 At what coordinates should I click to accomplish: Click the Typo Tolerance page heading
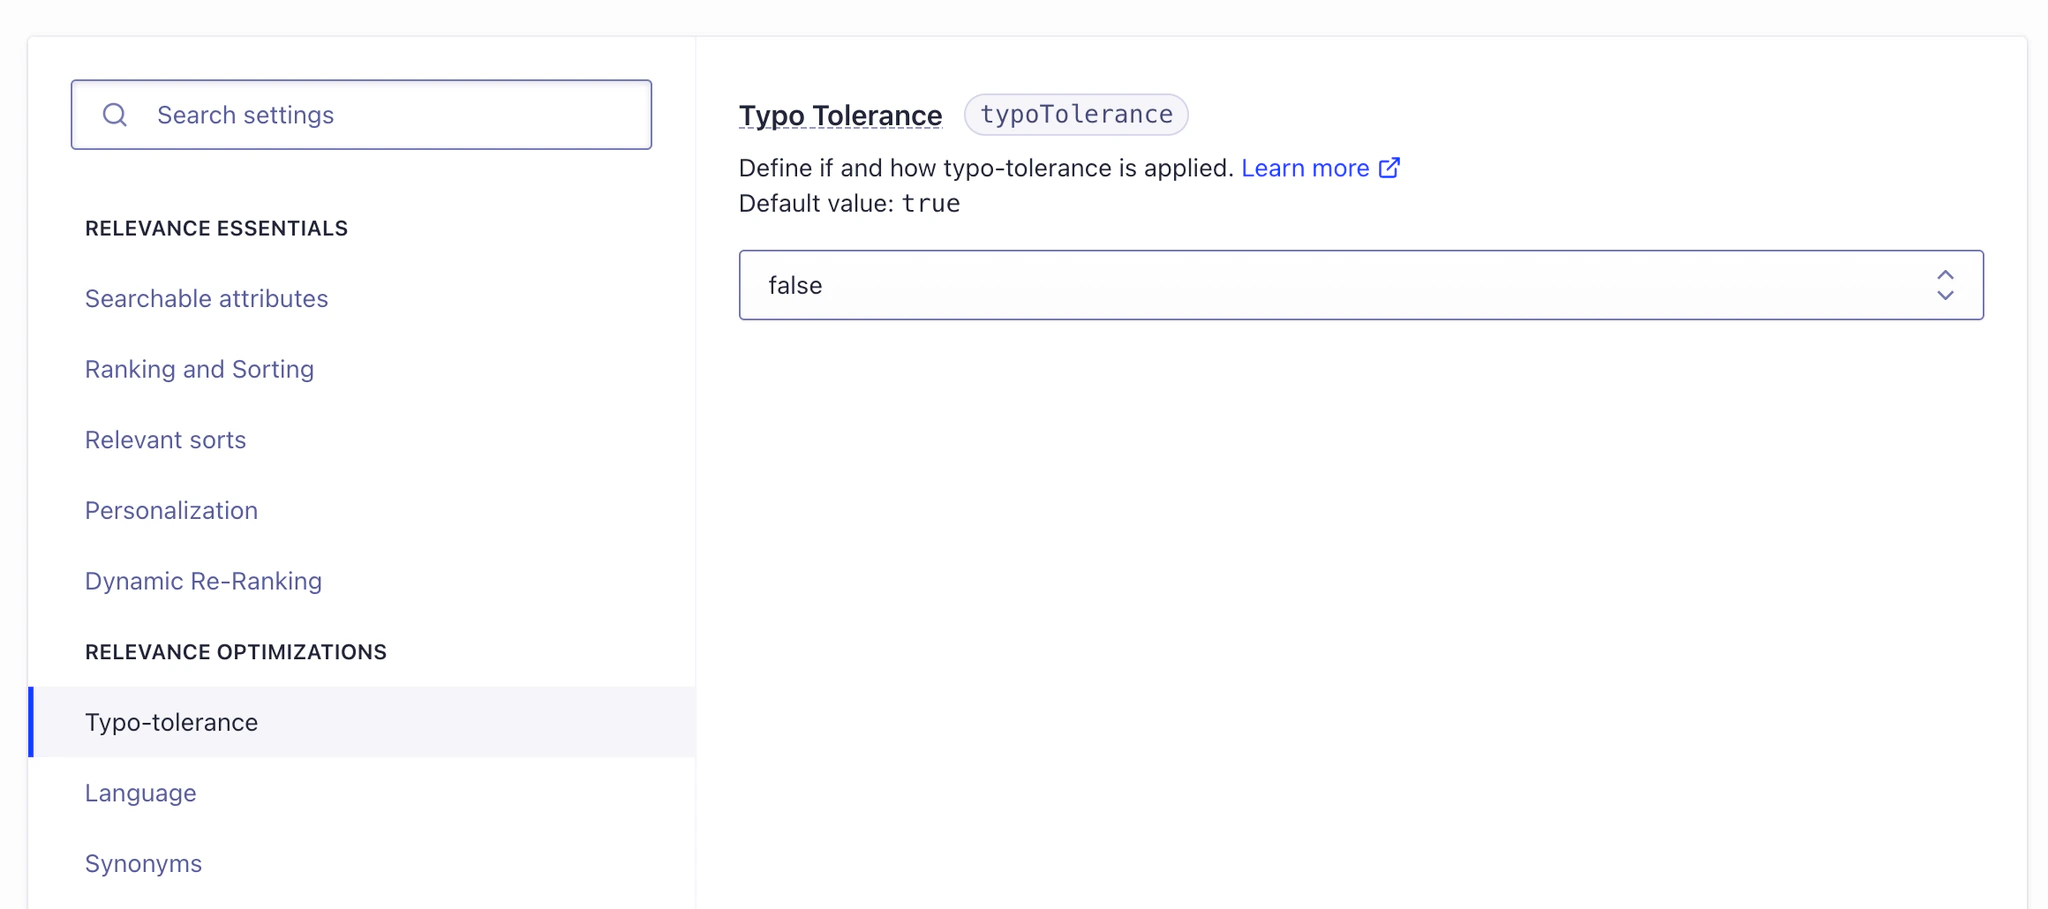click(840, 115)
